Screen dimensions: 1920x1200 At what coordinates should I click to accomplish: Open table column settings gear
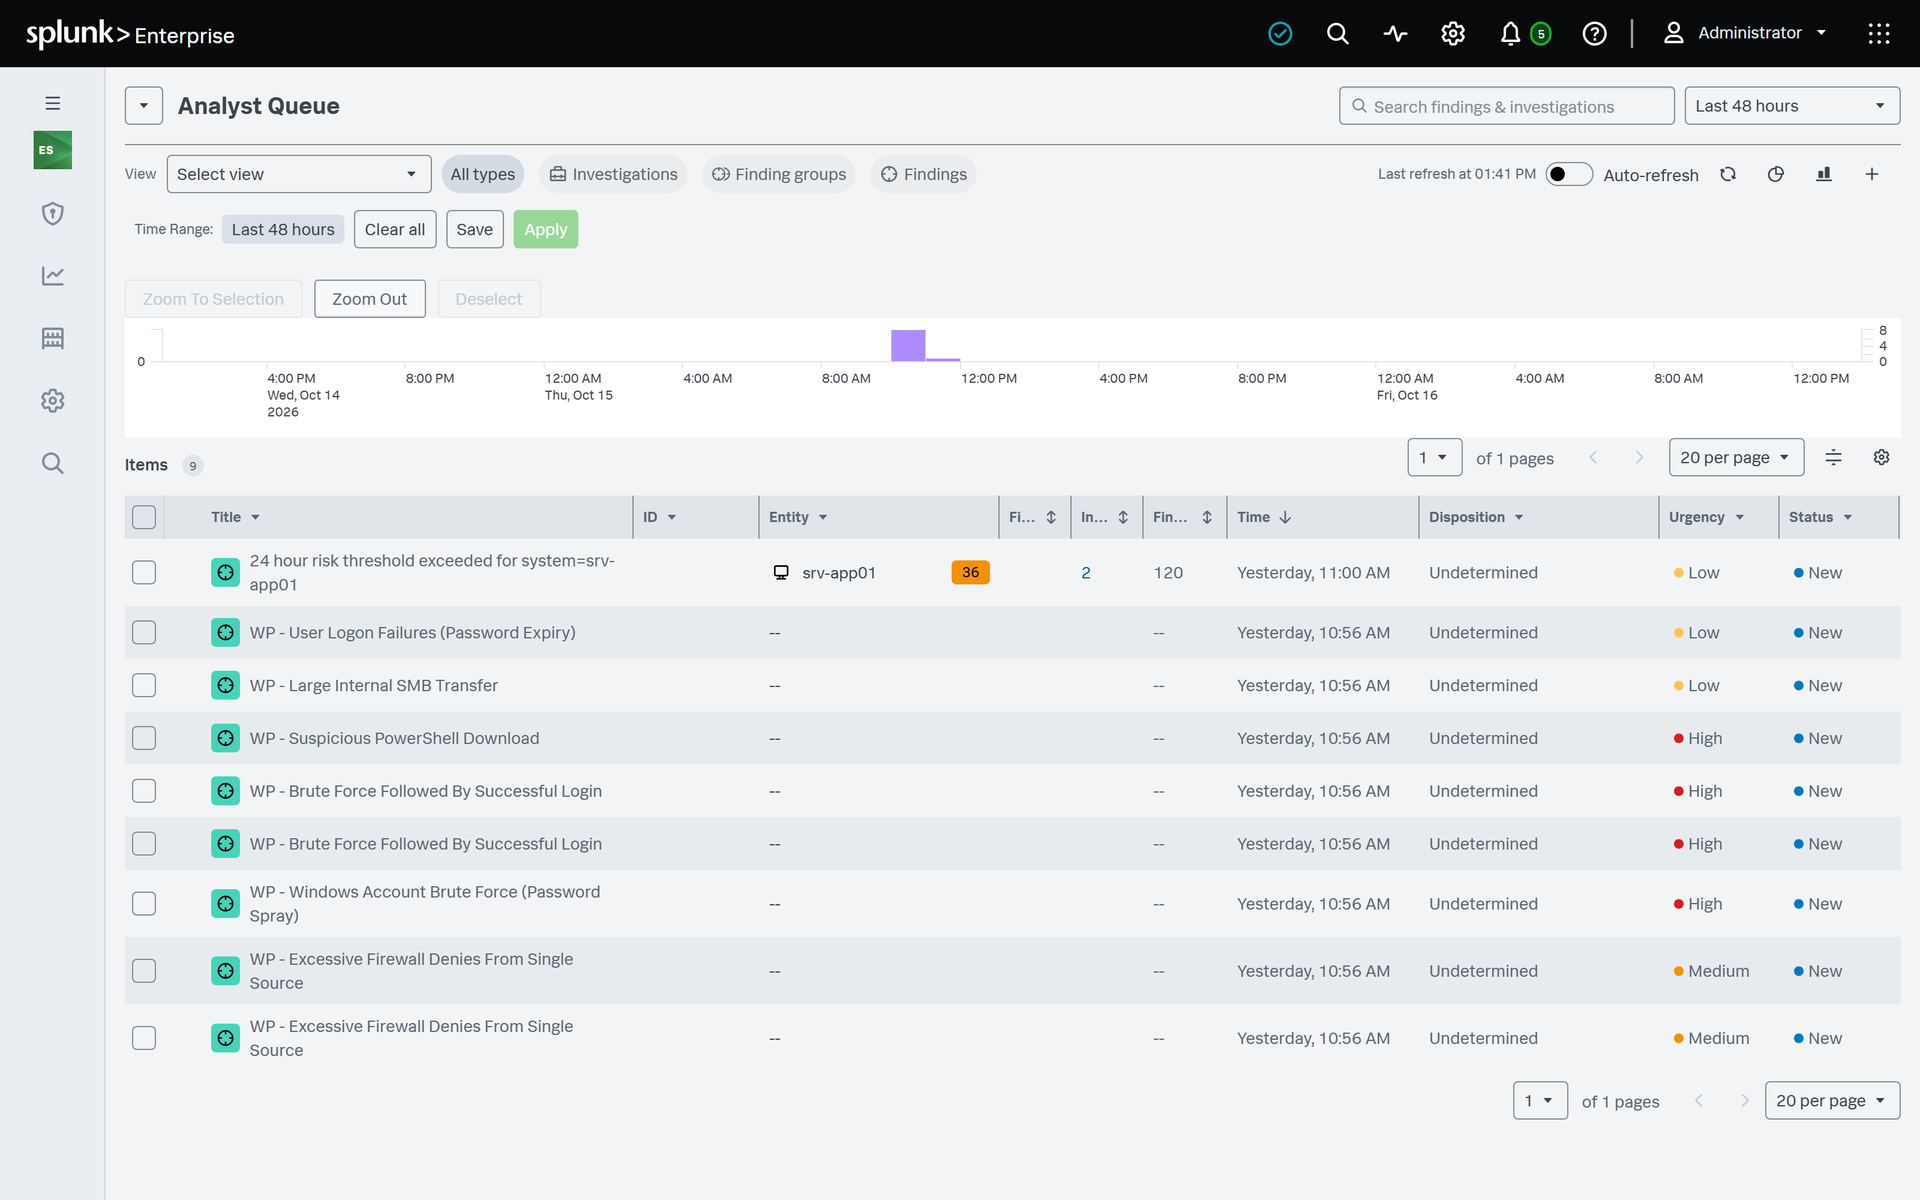click(x=1881, y=457)
